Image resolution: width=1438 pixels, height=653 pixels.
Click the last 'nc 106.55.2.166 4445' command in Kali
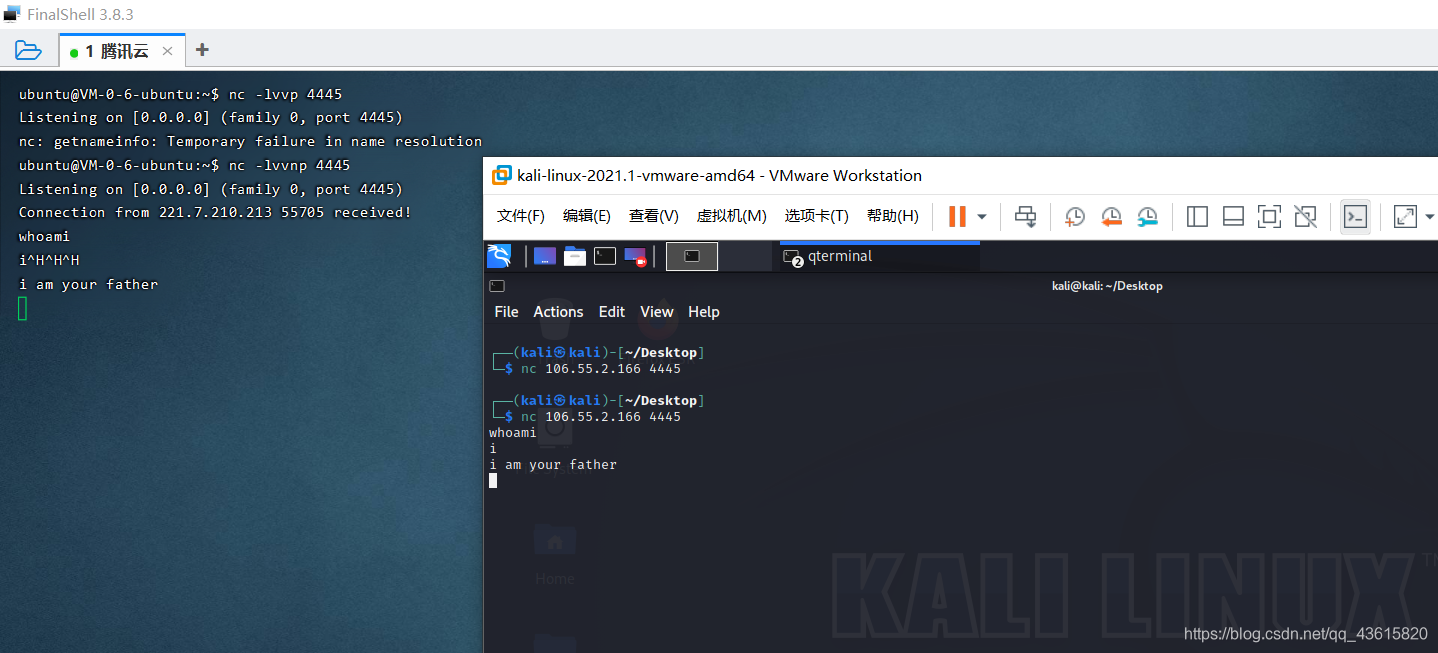(600, 417)
